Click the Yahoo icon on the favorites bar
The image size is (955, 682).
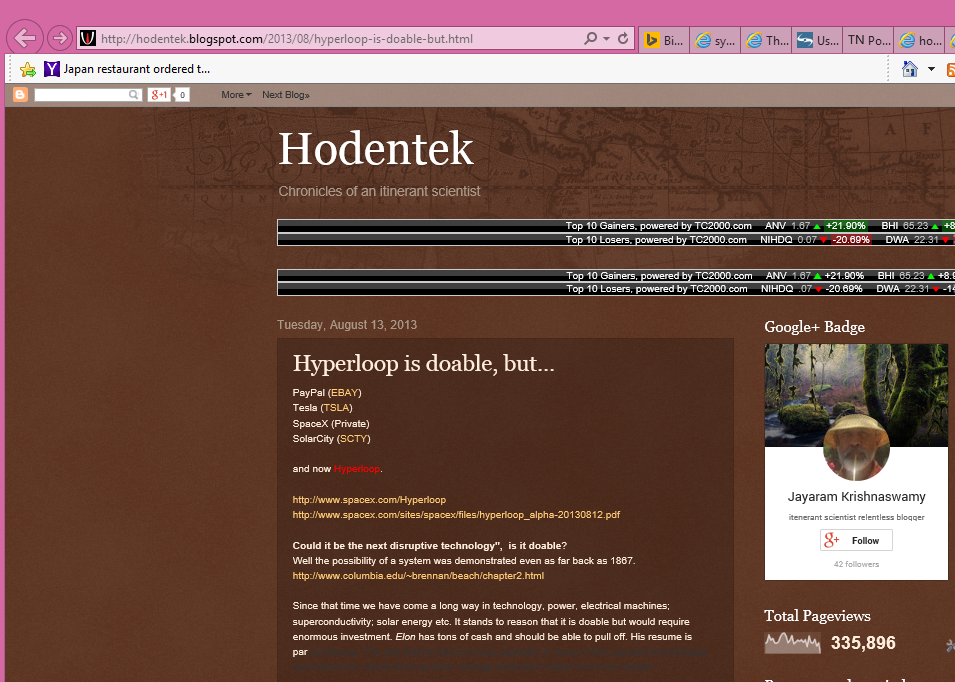tap(52, 69)
